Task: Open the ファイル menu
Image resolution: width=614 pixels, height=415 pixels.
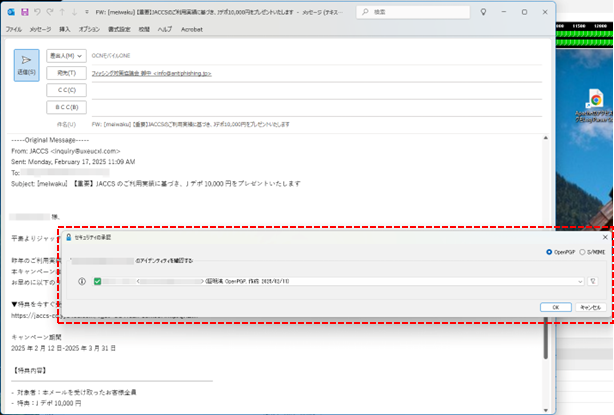Action: pyautogui.click(x=14, y=30)
